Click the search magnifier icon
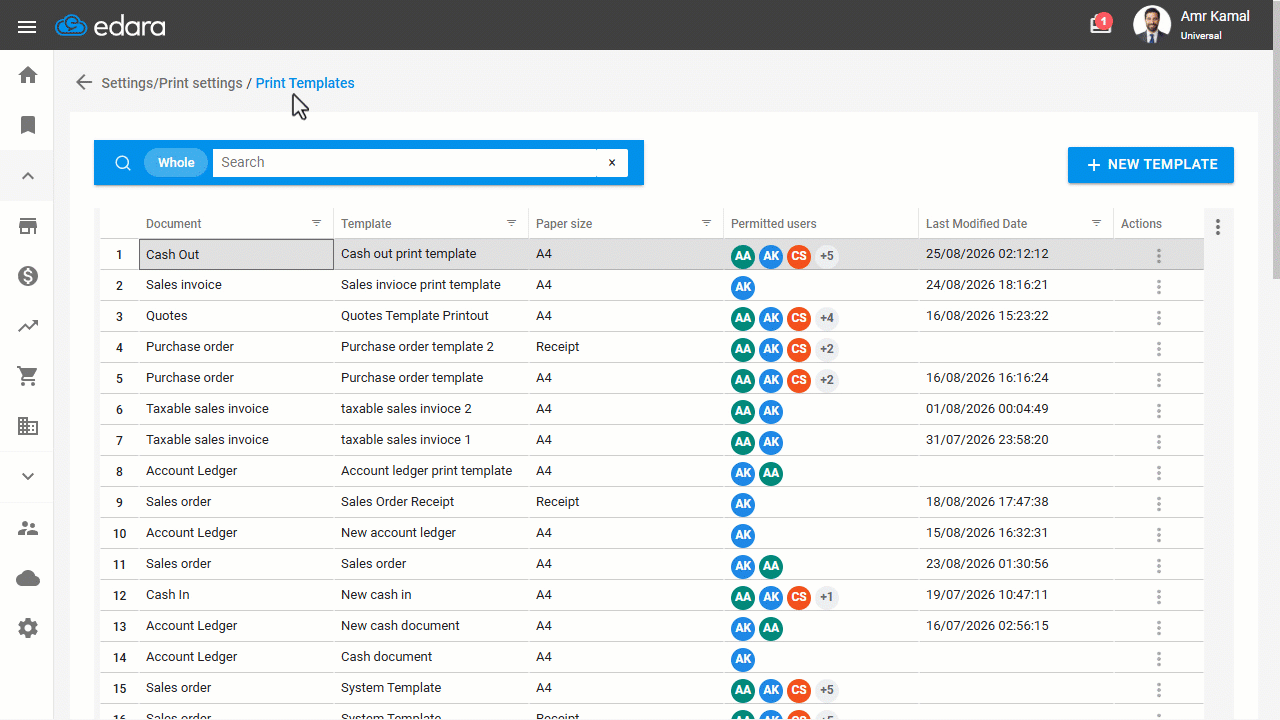The width and height of the screenshot is (1280, 720). tap(123, 163)
